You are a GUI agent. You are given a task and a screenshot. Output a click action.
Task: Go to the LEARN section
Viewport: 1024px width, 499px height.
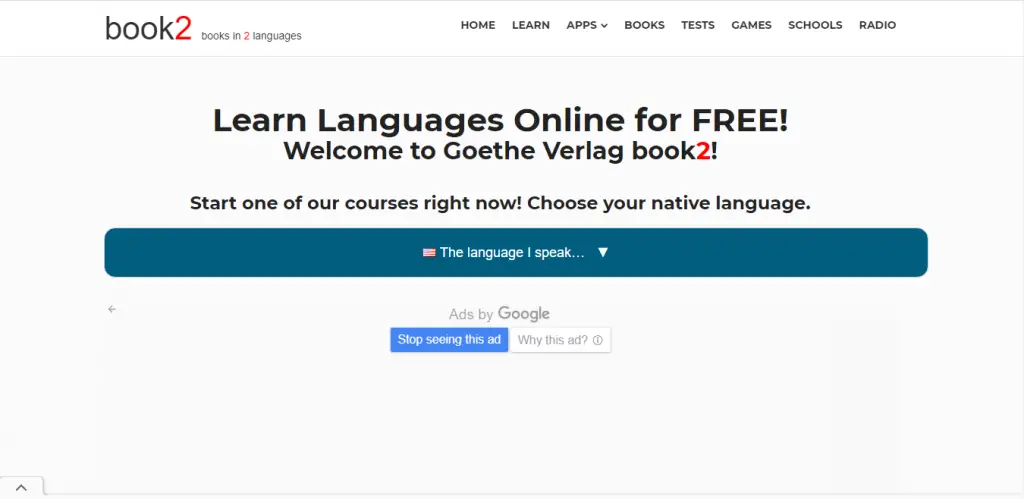point(531,25)
